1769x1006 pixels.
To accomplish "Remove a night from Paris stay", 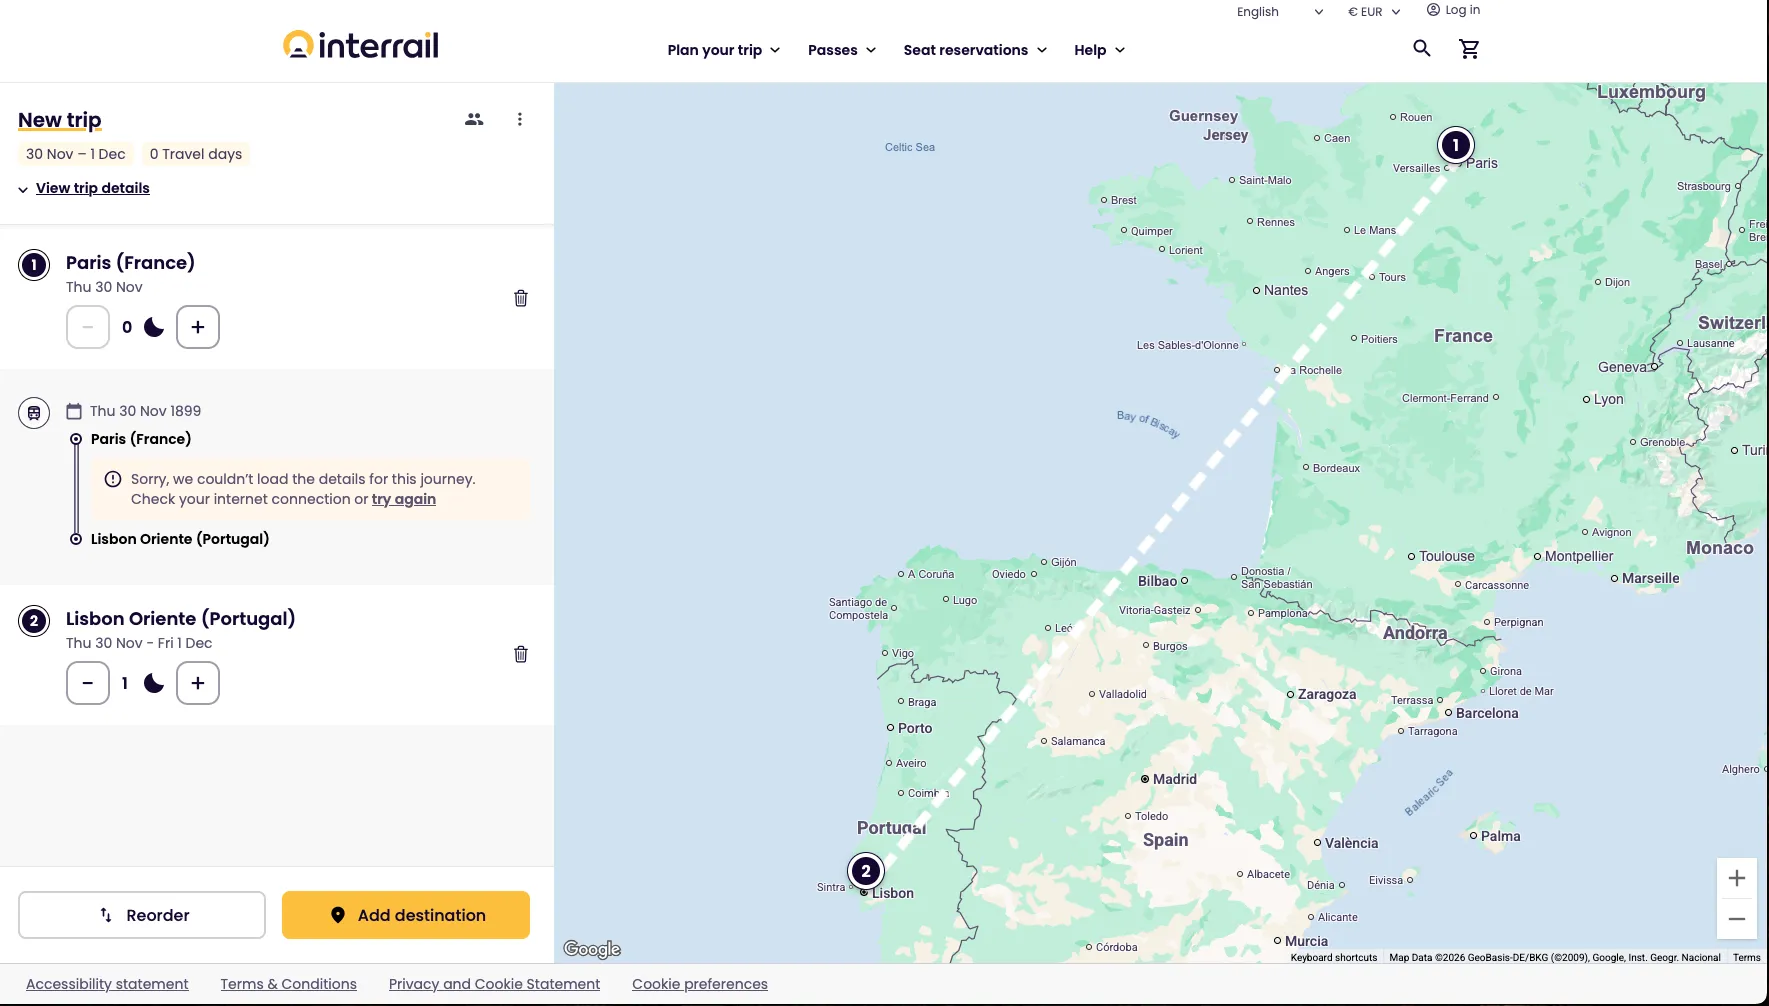I will pyautogui.click(x=88, y=327).
